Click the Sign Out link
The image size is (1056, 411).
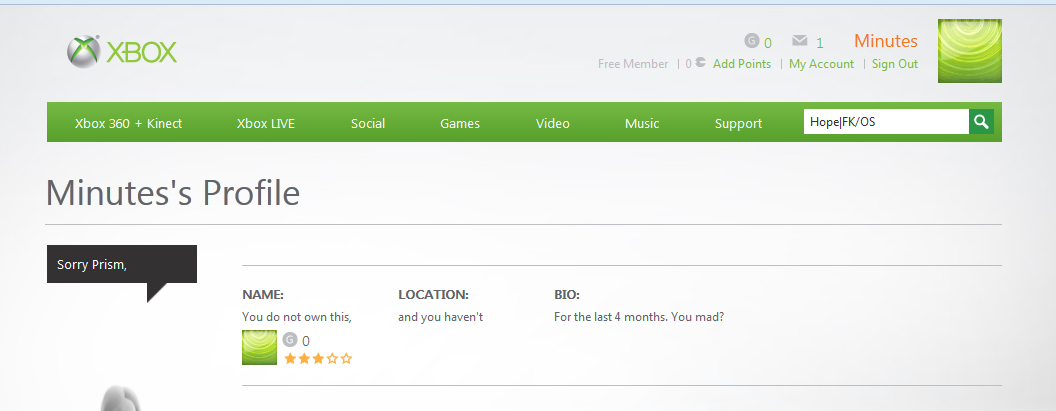(894, 64)
